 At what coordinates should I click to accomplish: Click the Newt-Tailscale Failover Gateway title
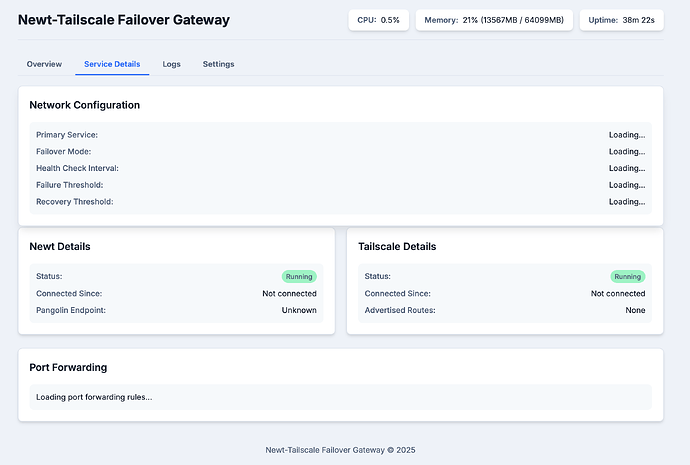(124, 20)
